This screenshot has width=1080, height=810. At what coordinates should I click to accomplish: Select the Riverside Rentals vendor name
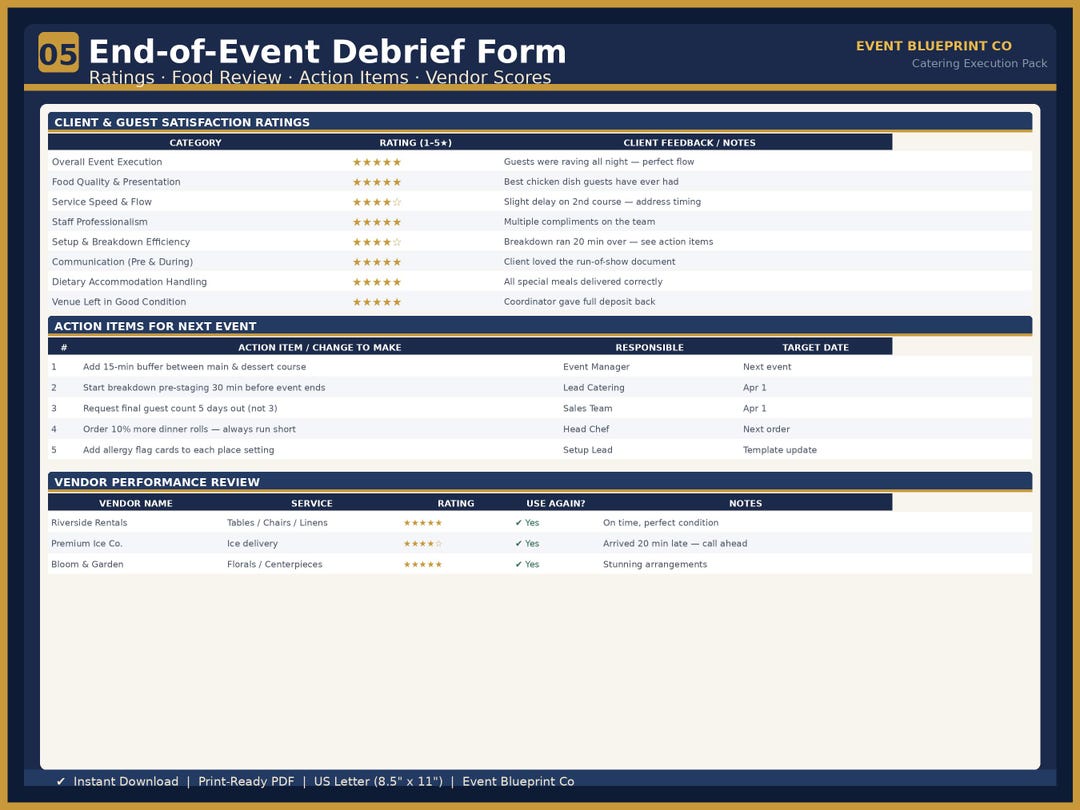(x=89, y=523)
